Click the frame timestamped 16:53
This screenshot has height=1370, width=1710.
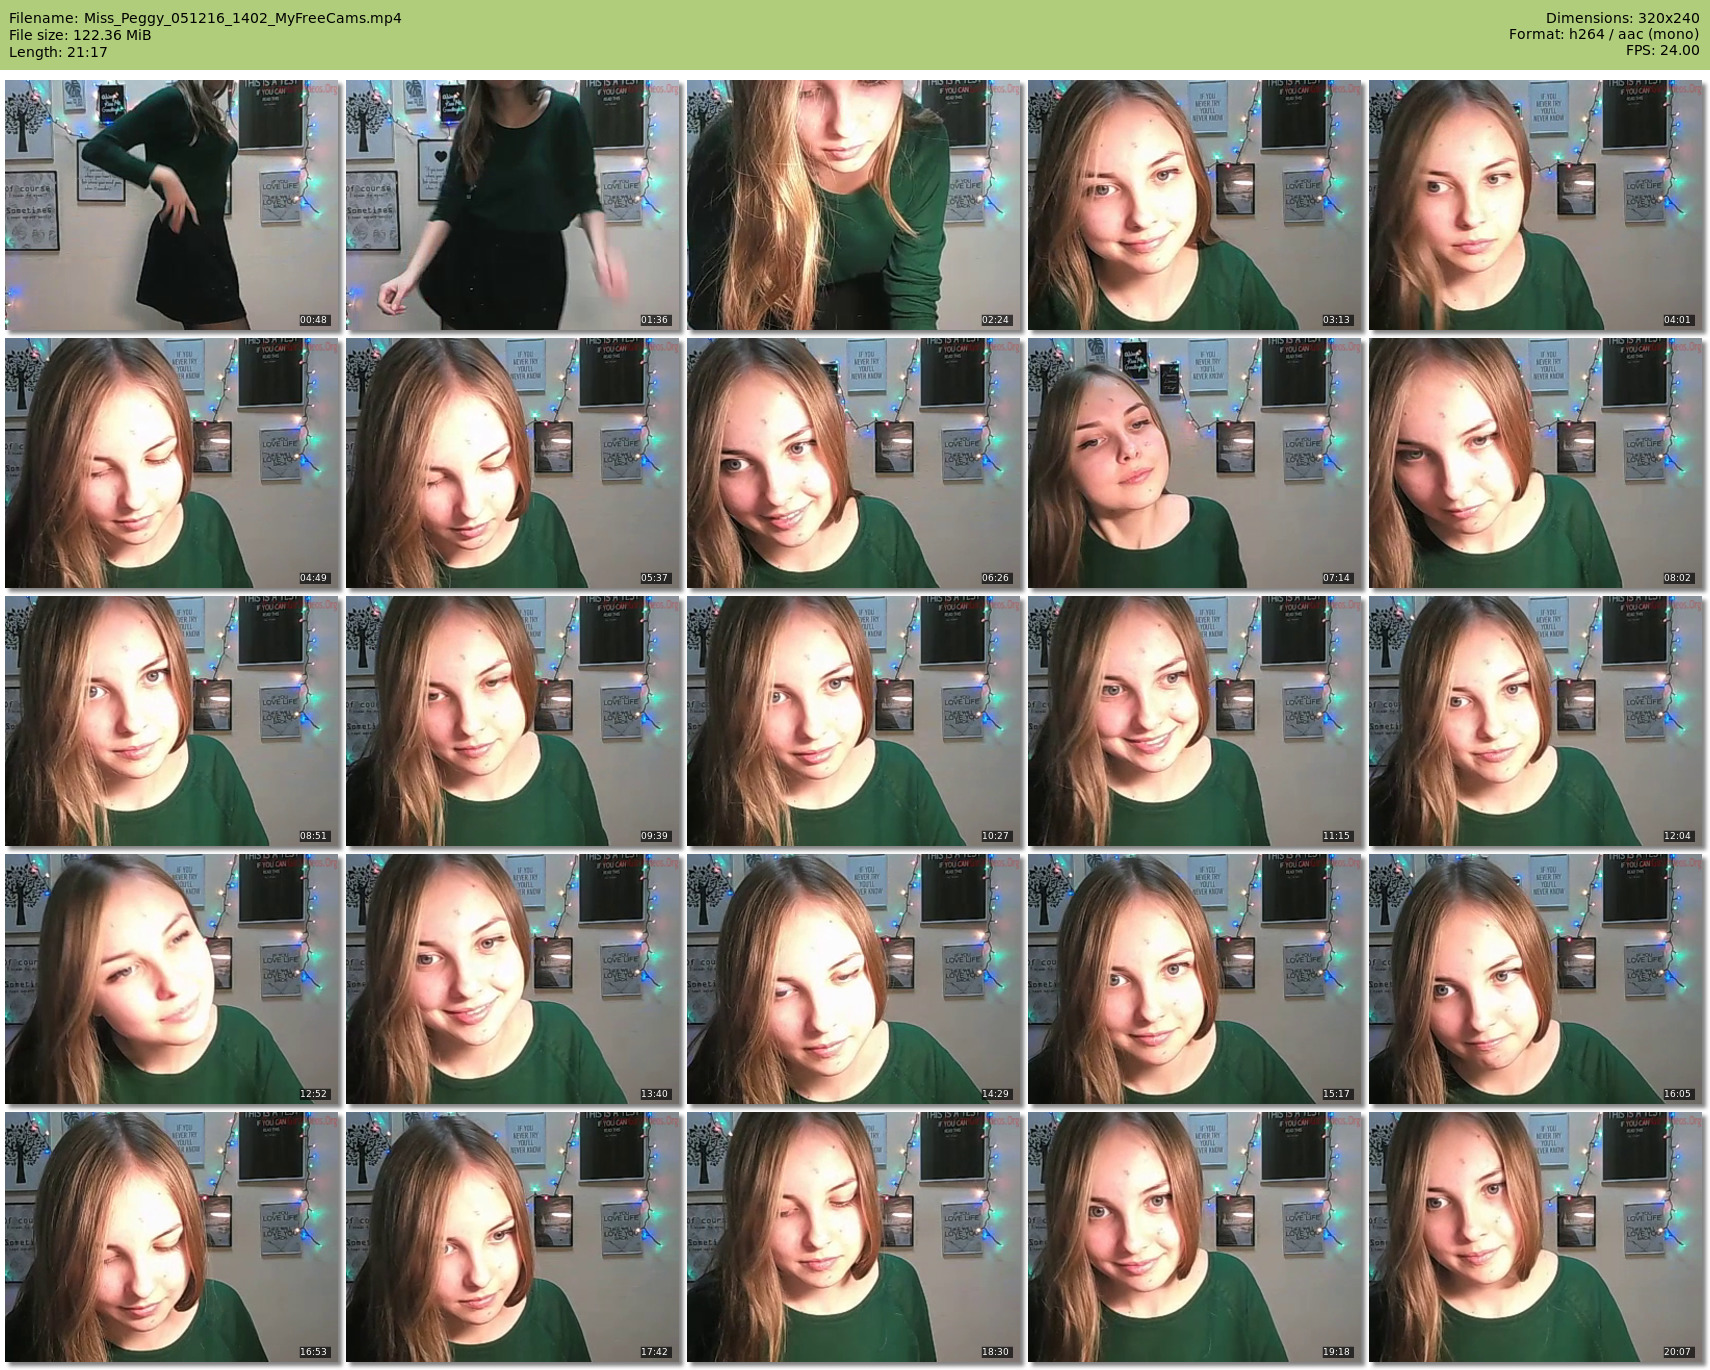click(172, 1237)
